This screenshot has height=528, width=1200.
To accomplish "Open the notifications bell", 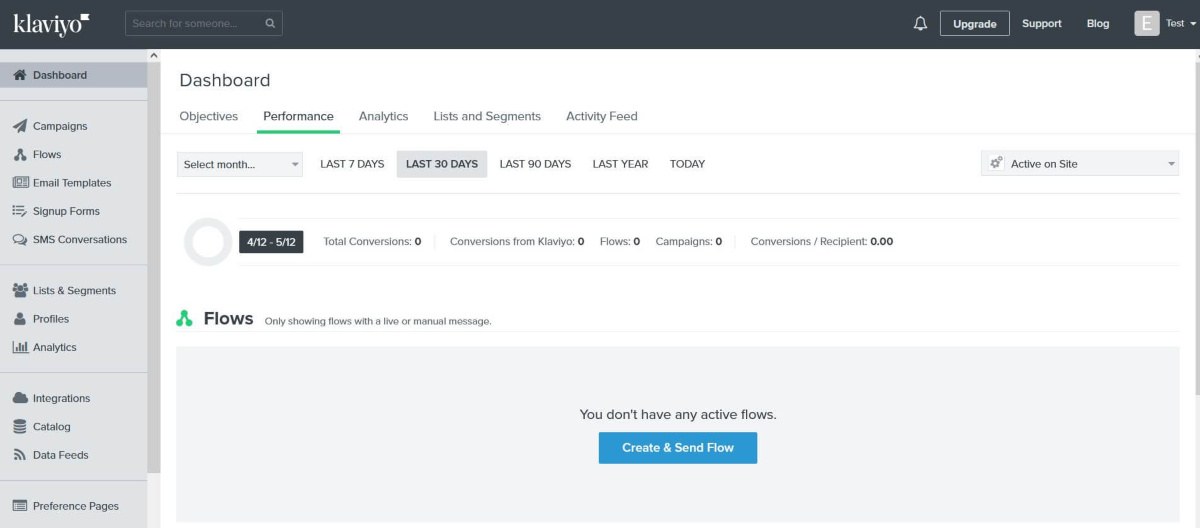I will point(921,23).
